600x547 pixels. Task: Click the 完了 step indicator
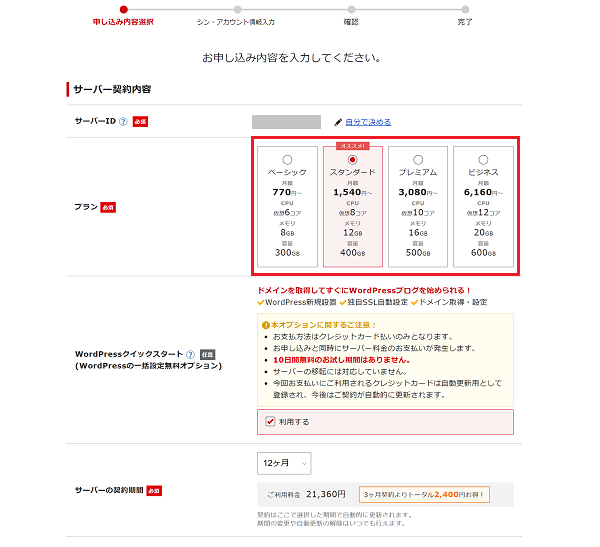click(x=465, y=22)
